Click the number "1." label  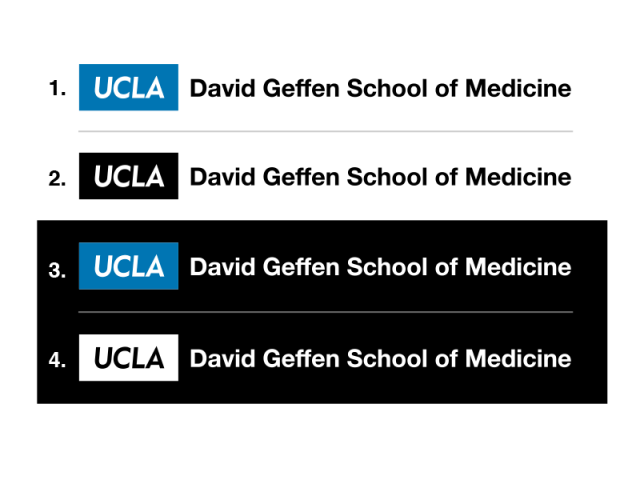pyautogui.click(x=57, y=89)
